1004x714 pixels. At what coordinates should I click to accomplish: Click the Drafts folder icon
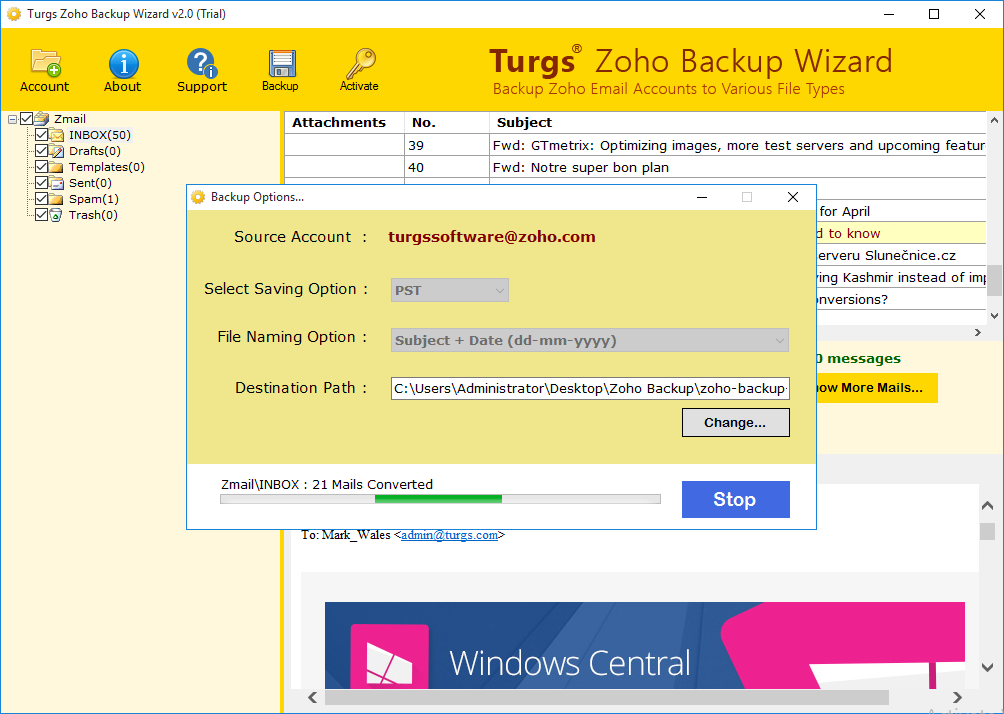57,151
